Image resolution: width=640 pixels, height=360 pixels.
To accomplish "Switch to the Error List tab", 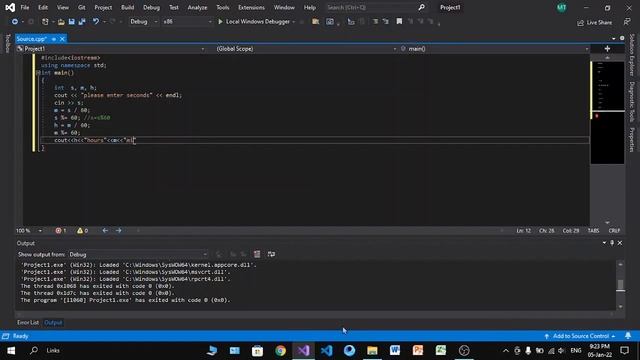I will pyautogui.click(x=28, y=322).
